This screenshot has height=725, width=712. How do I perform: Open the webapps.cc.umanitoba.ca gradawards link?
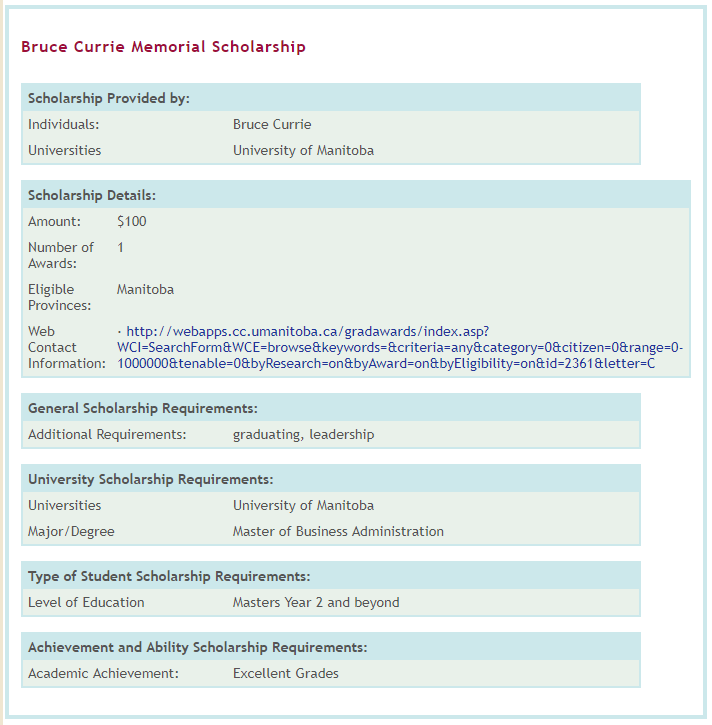(x=400, y=347)
